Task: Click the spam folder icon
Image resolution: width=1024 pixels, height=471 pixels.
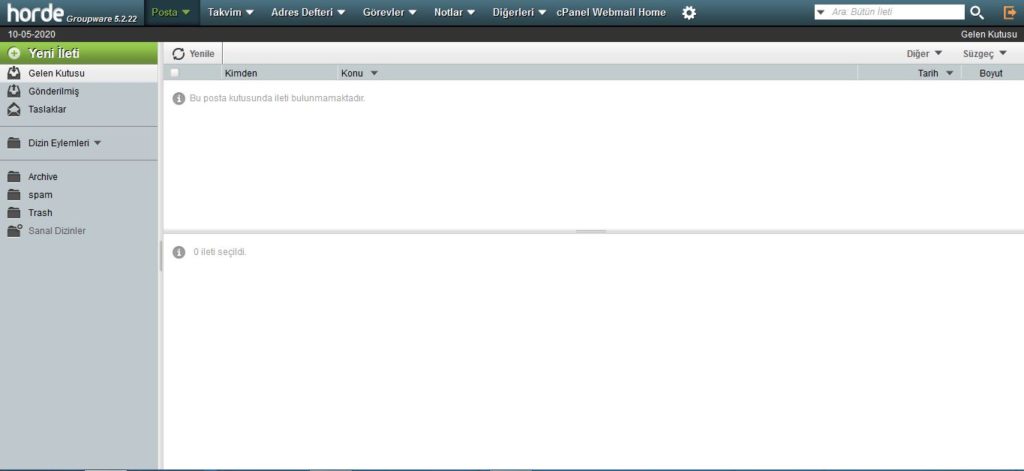Action: (x=14, y=195)
